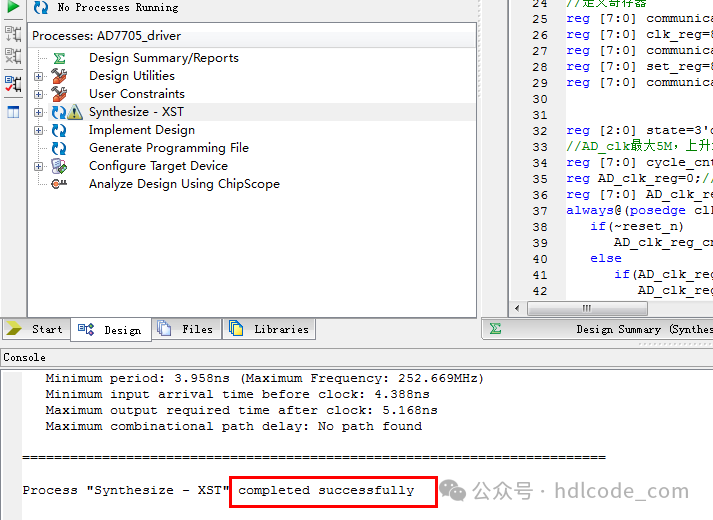Expand the Configure Target Device node
This screenshot has height=520, width=713.
[39, 166]
